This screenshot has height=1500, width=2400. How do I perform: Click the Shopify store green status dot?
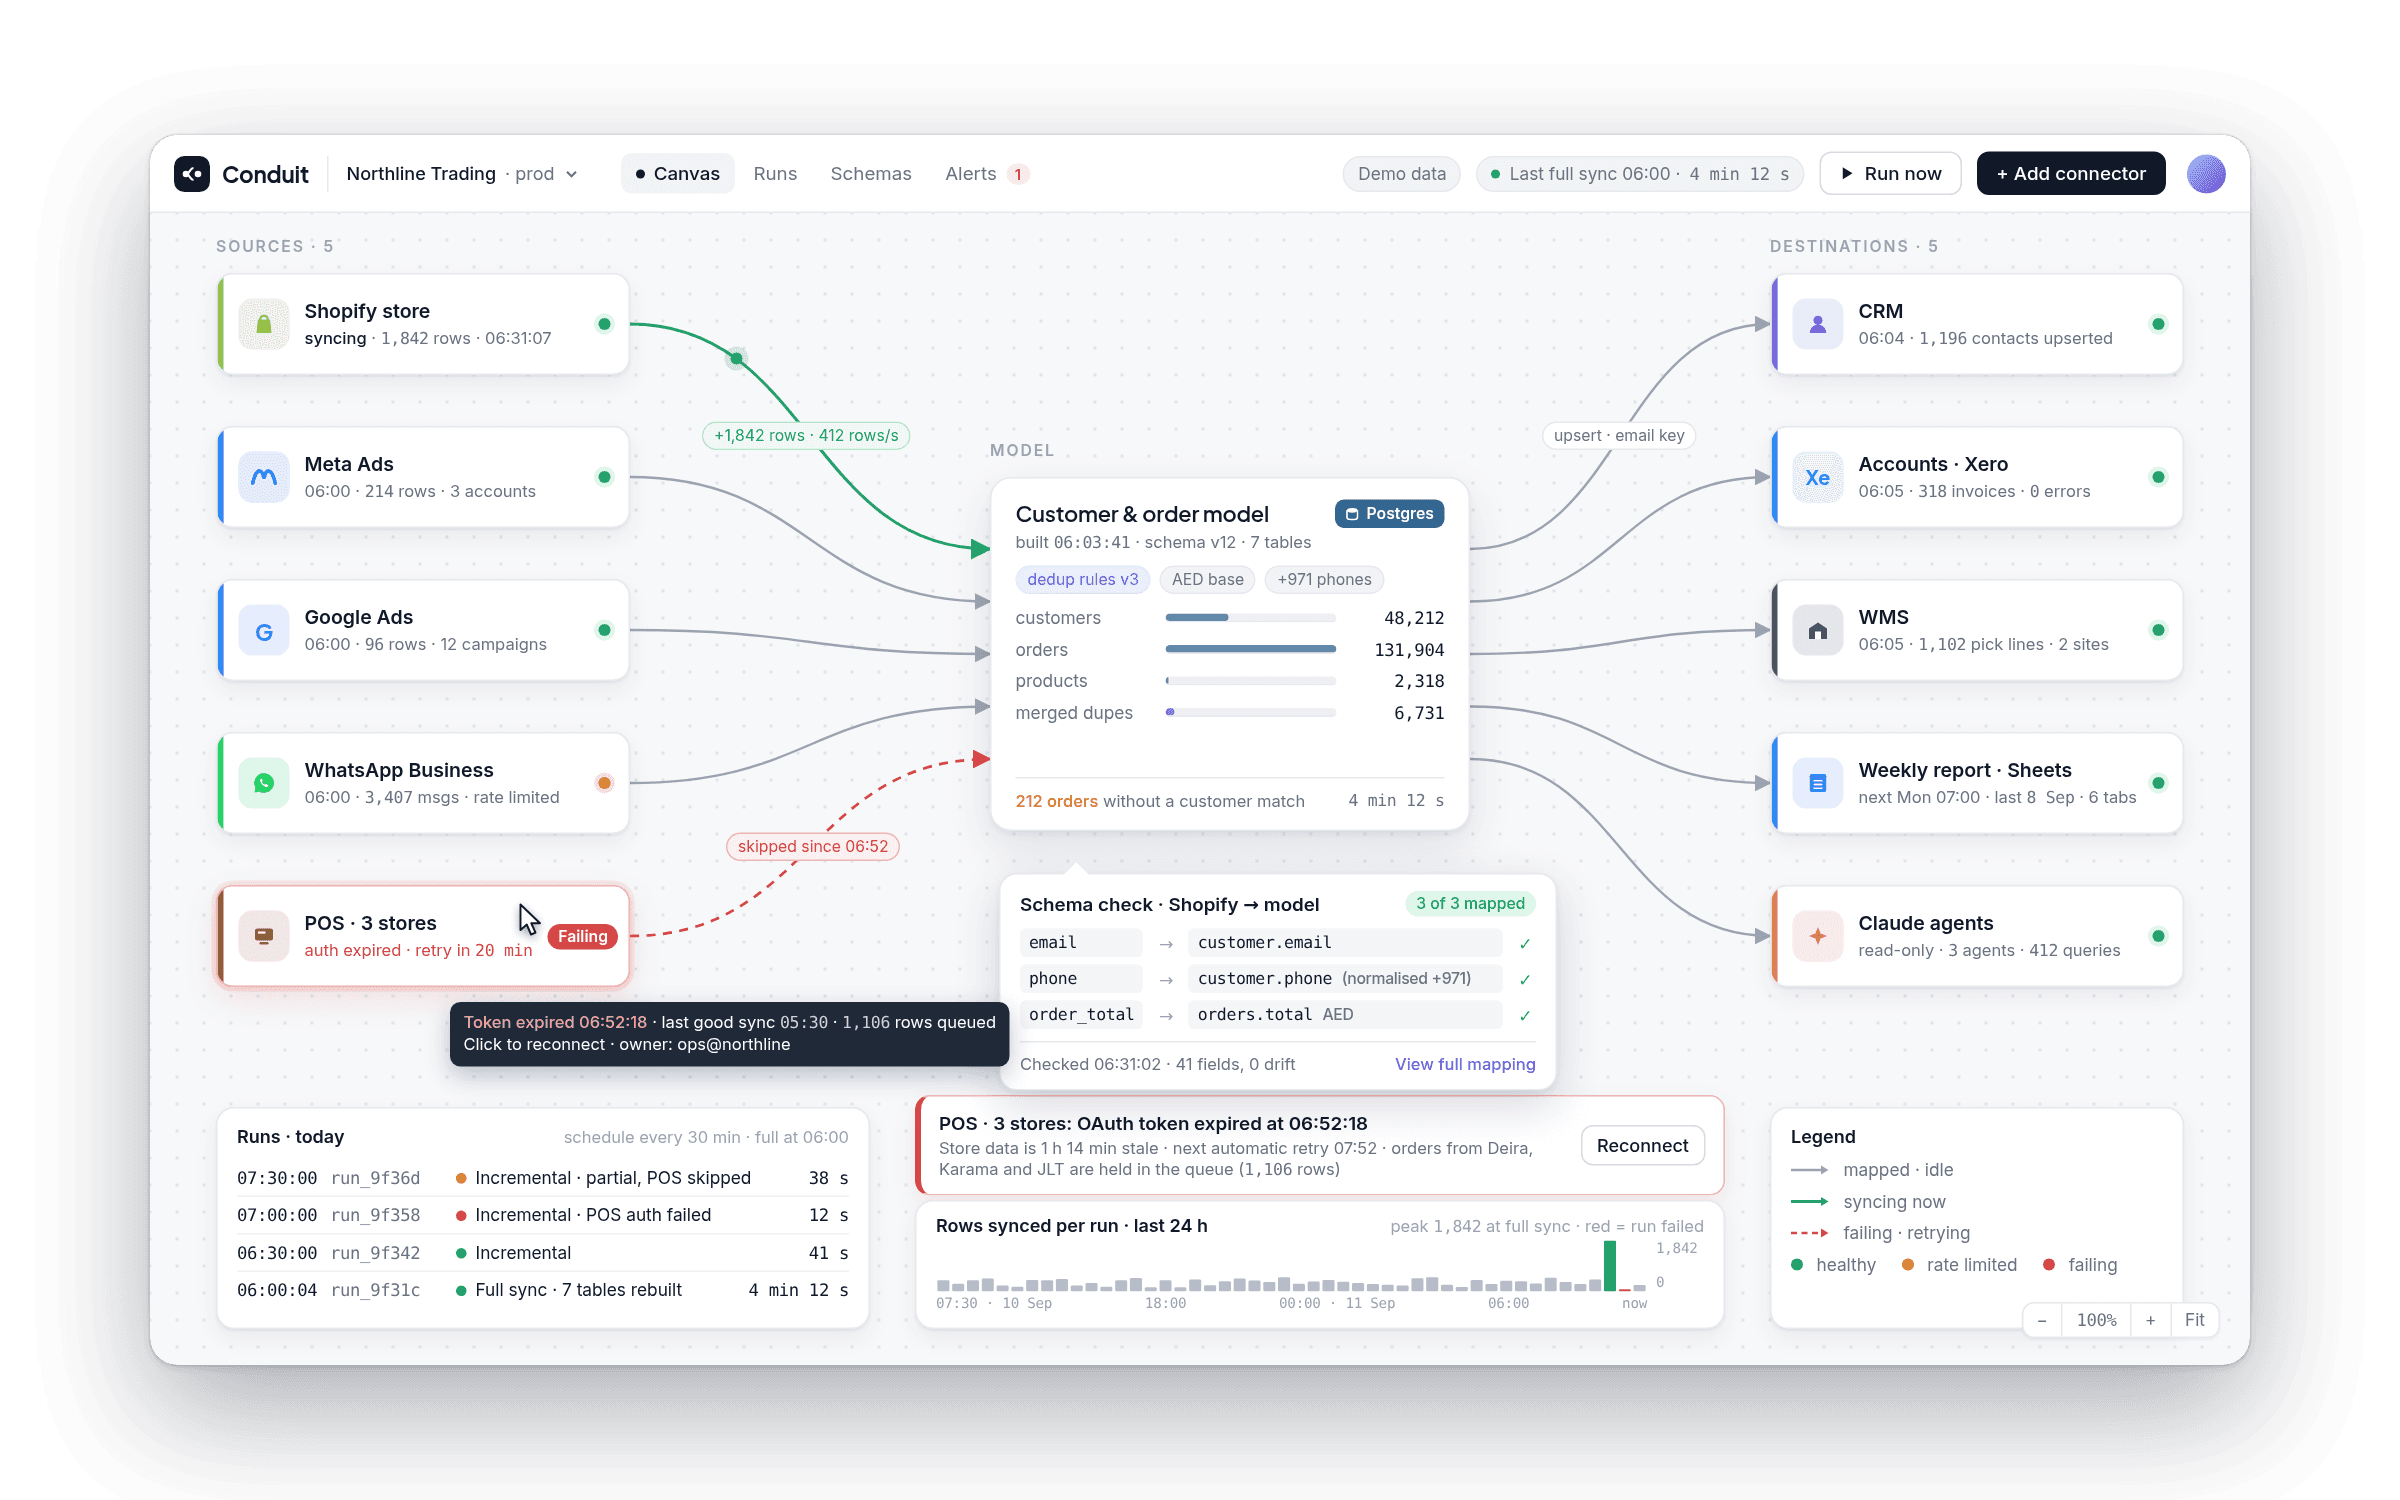pyautogui.click(x=604, y=324)
